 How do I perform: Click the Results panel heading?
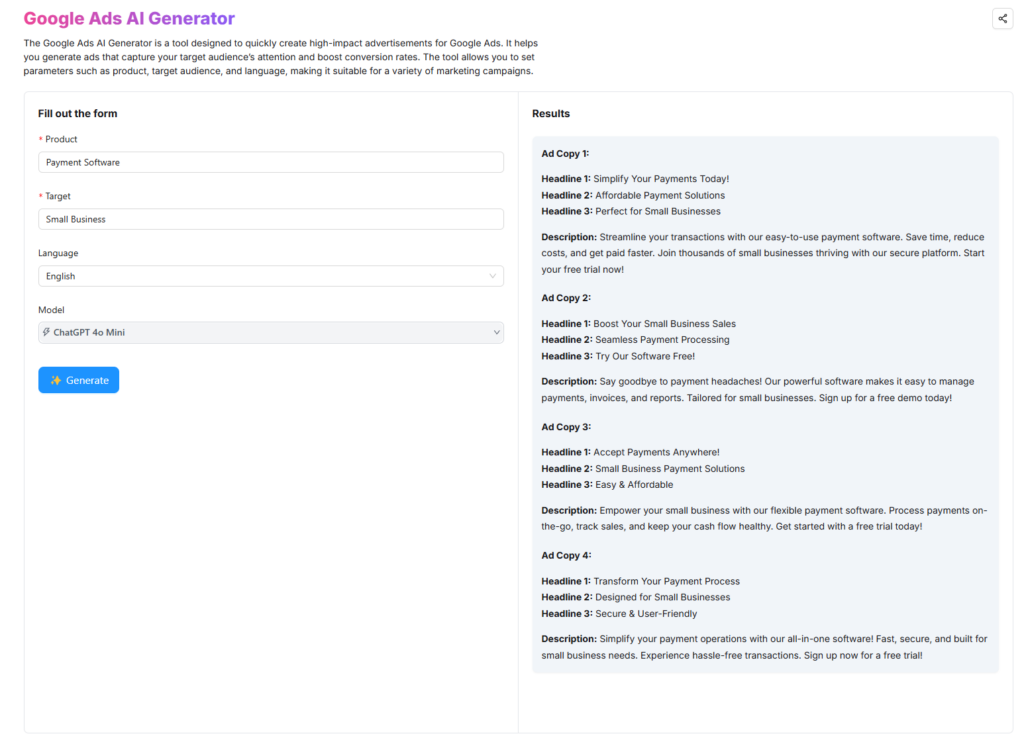tap(551, 114)
